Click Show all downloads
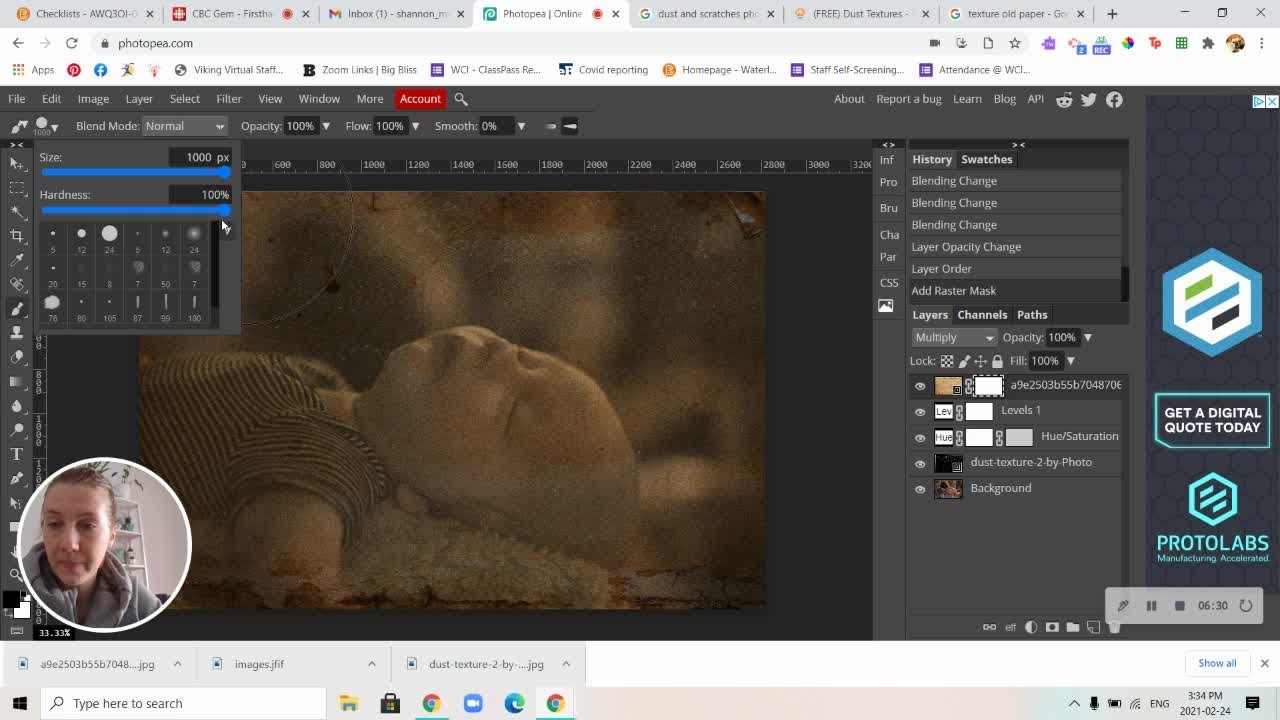1280x720 pixels. click(x=1217, y=663)
